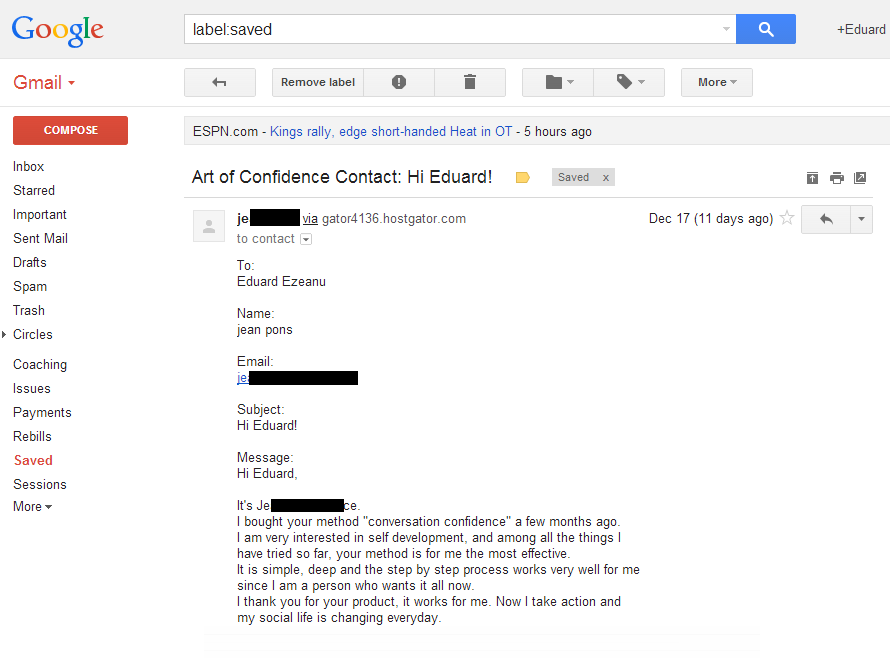Print the conversation using the printer icon

point(837,178)
